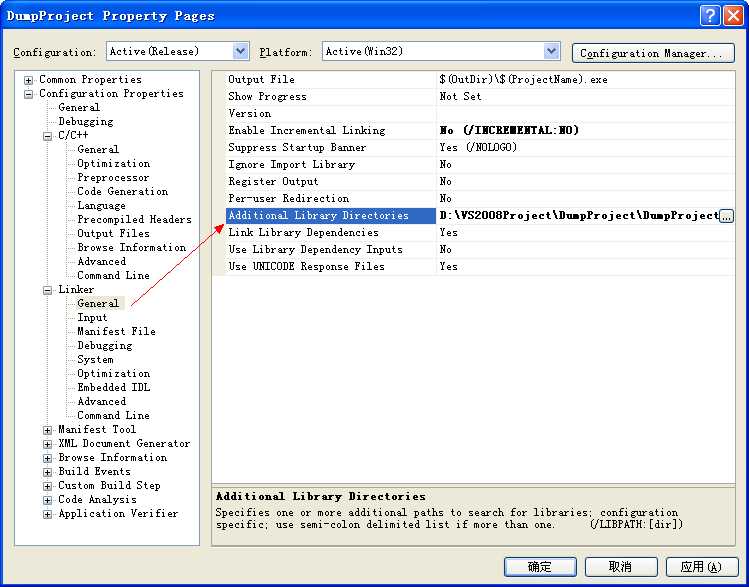Select Command Line under Linker
749x587 pixels.
pos(113,415)
